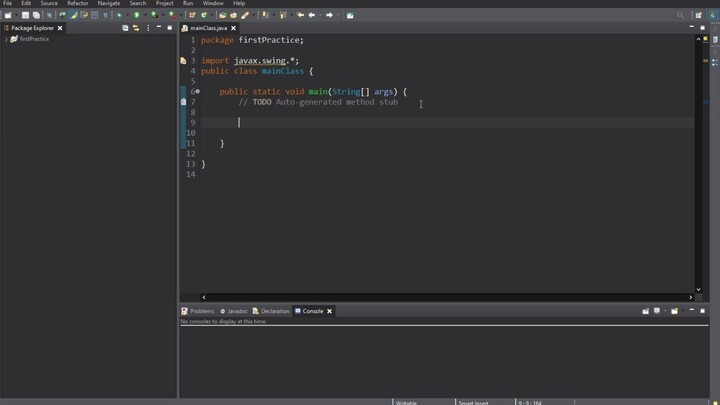Screen dimensions: 720x405
Task: Switch to the Declaration tab
Action: pos(271,311)
